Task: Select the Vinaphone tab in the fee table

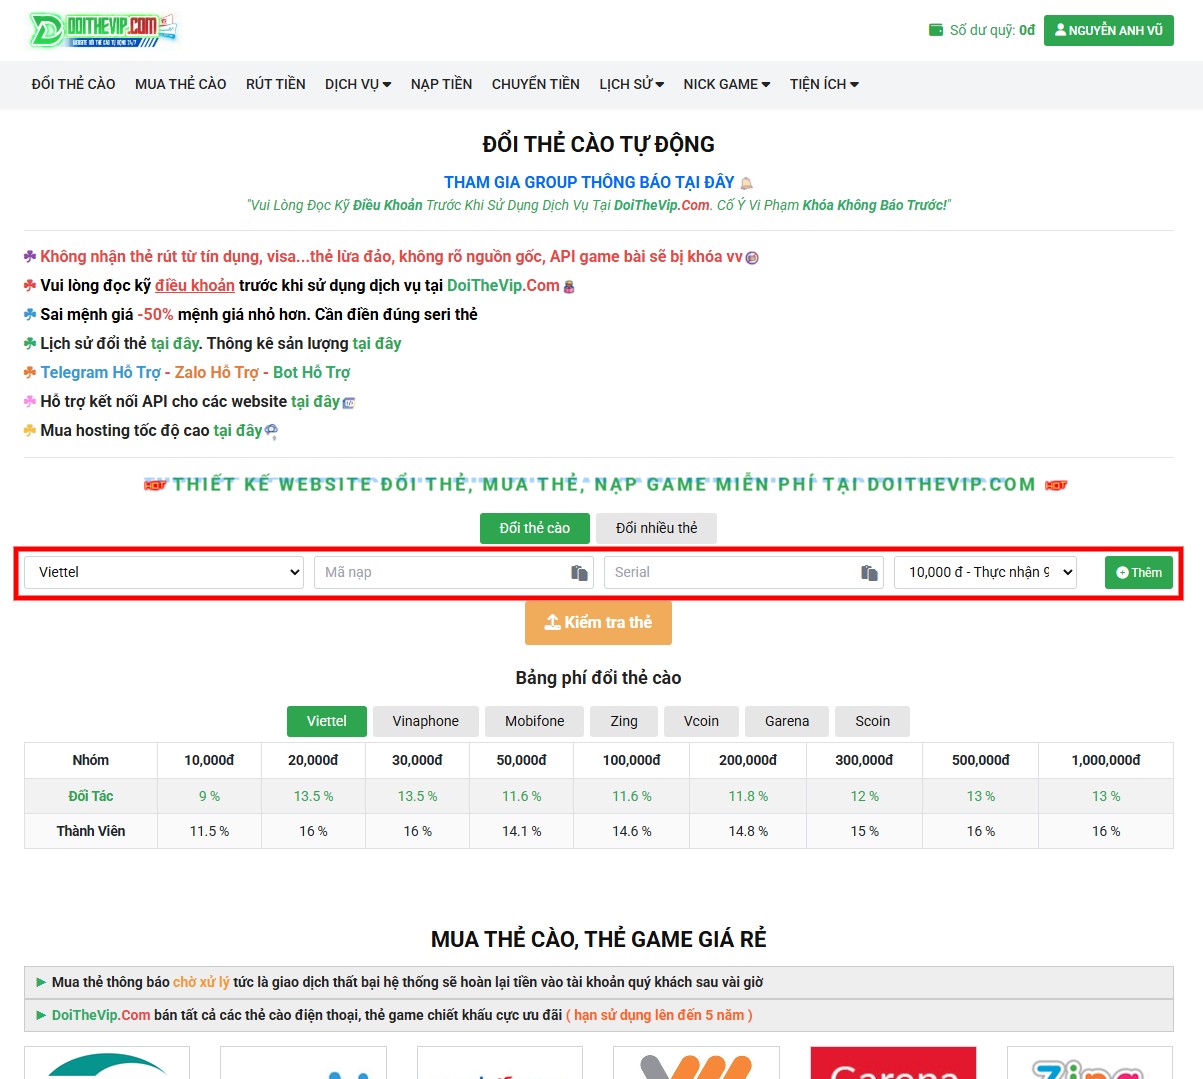Action: point(425,721)
